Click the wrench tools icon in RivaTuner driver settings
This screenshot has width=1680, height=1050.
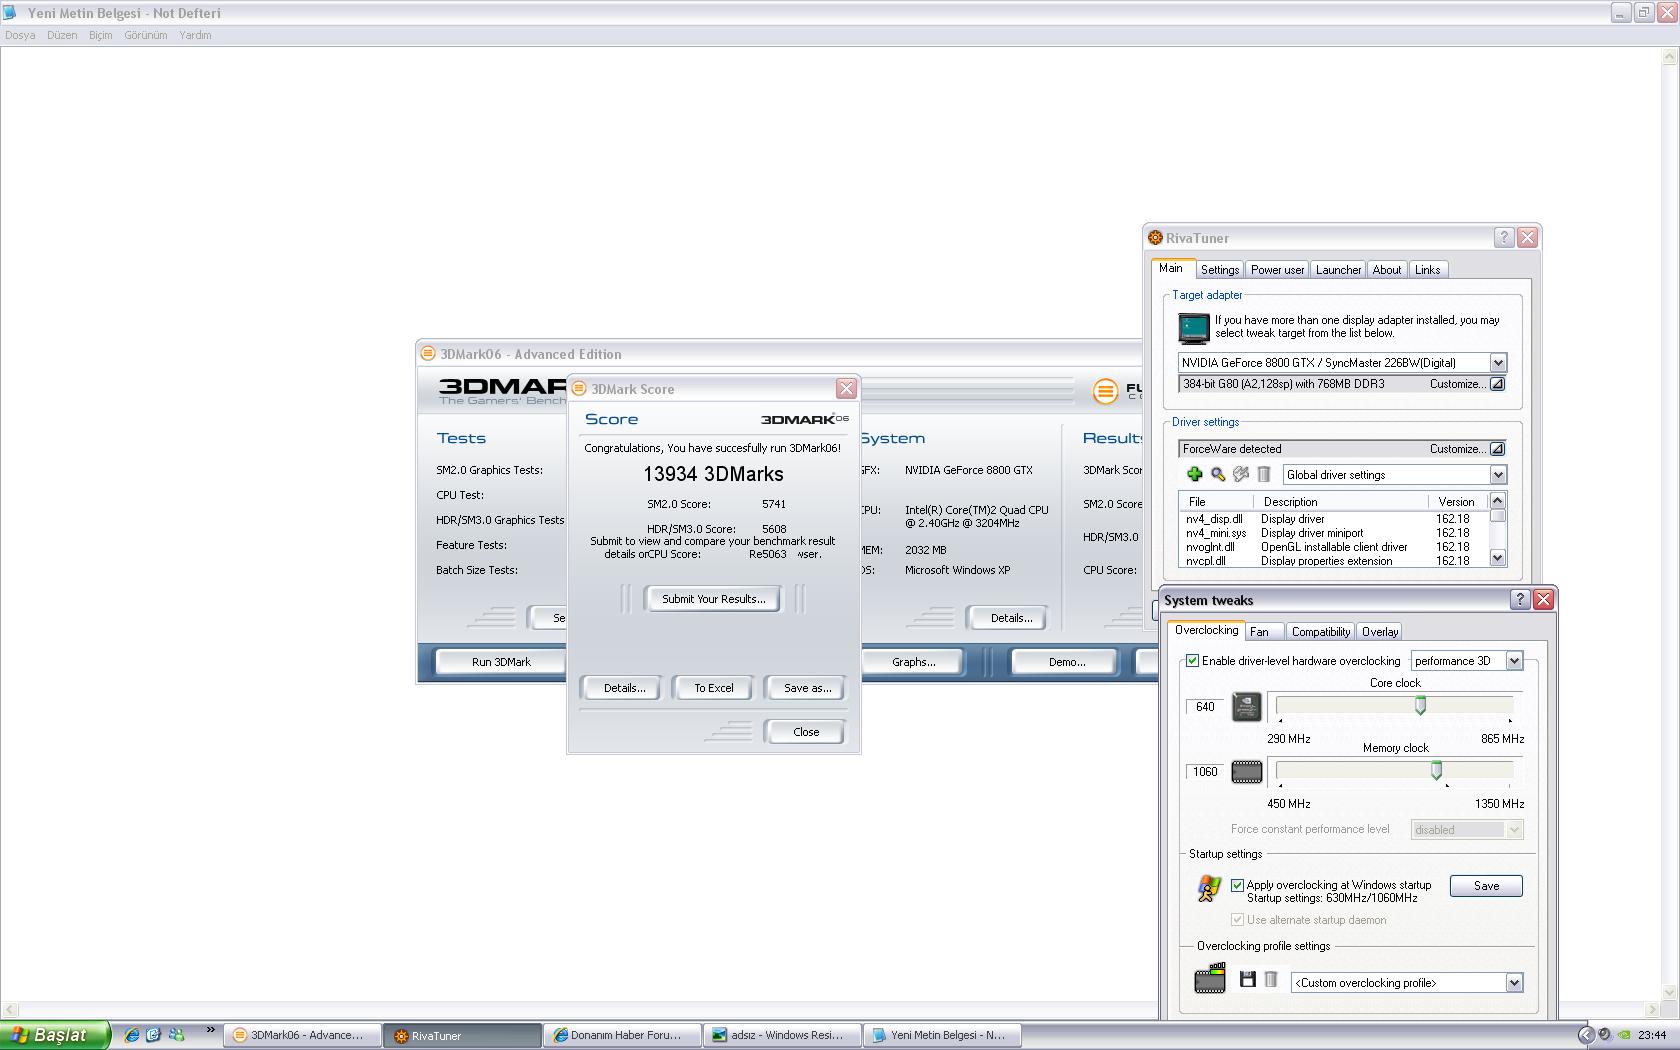tap(1241, 474)
